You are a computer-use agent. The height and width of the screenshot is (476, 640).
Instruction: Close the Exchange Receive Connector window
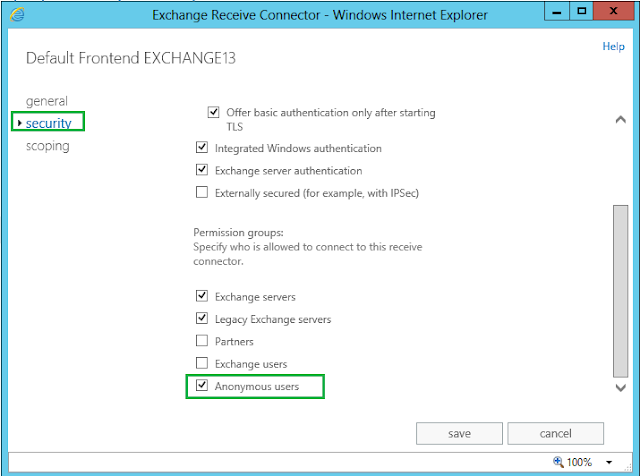click(613, 11)
